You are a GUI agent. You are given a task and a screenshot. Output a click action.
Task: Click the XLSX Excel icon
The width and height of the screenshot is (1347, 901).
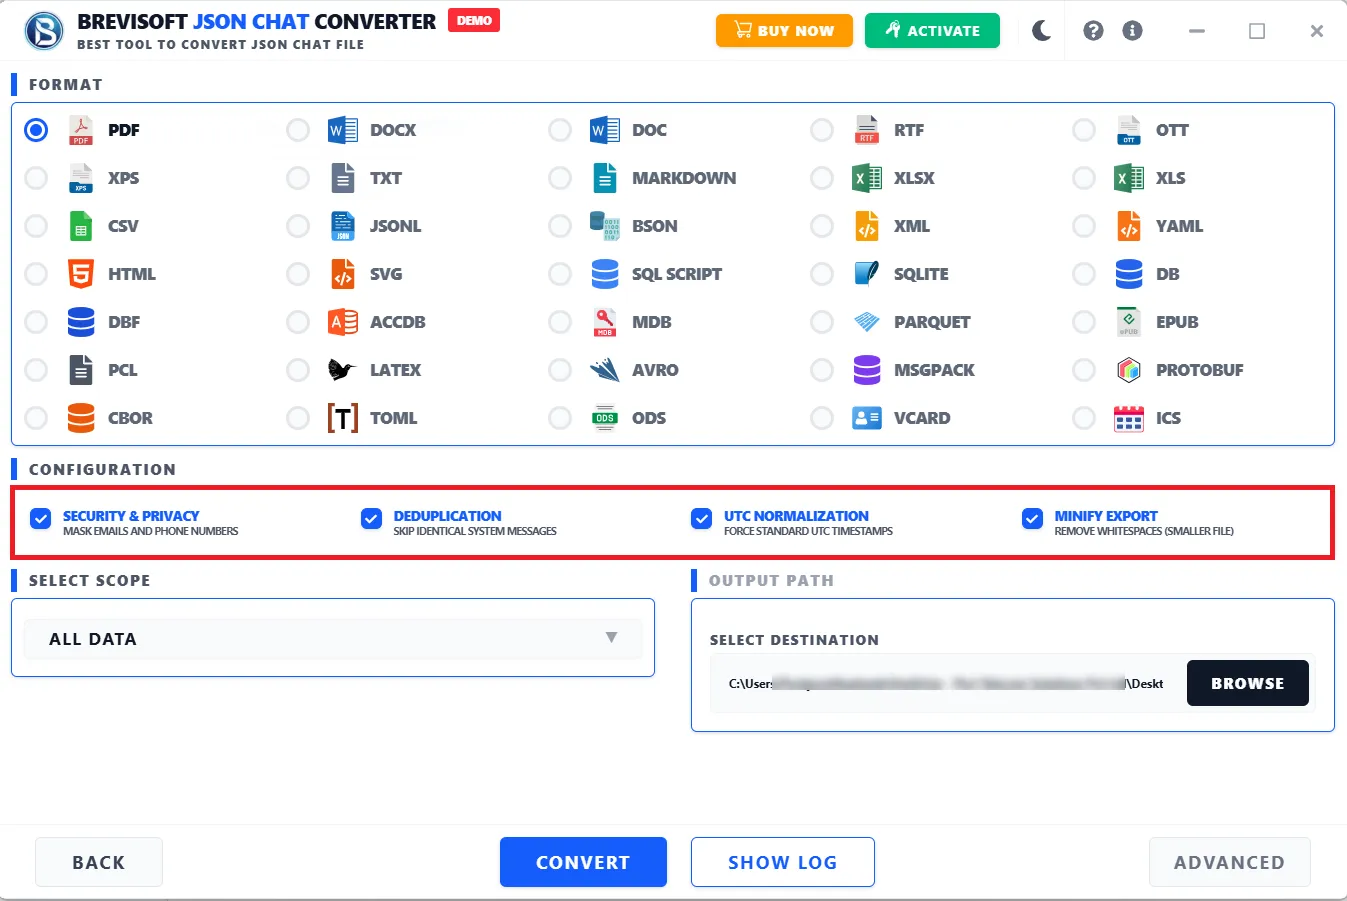coord(867,178)
